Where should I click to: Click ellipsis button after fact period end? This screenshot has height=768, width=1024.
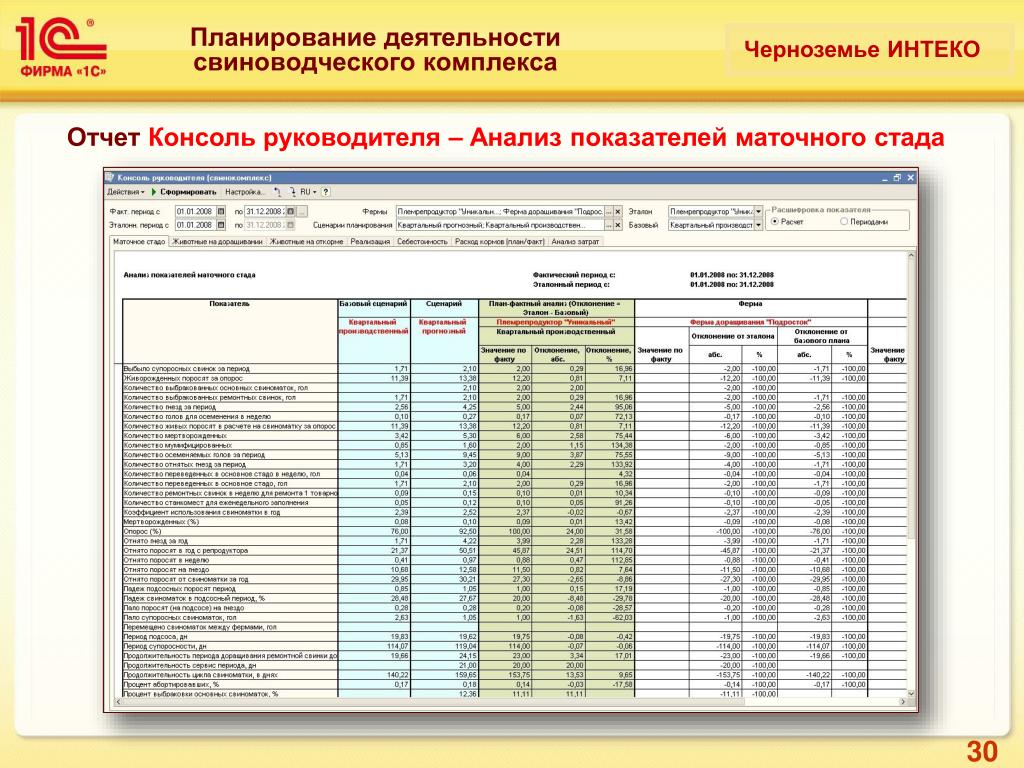pos(301,212)
